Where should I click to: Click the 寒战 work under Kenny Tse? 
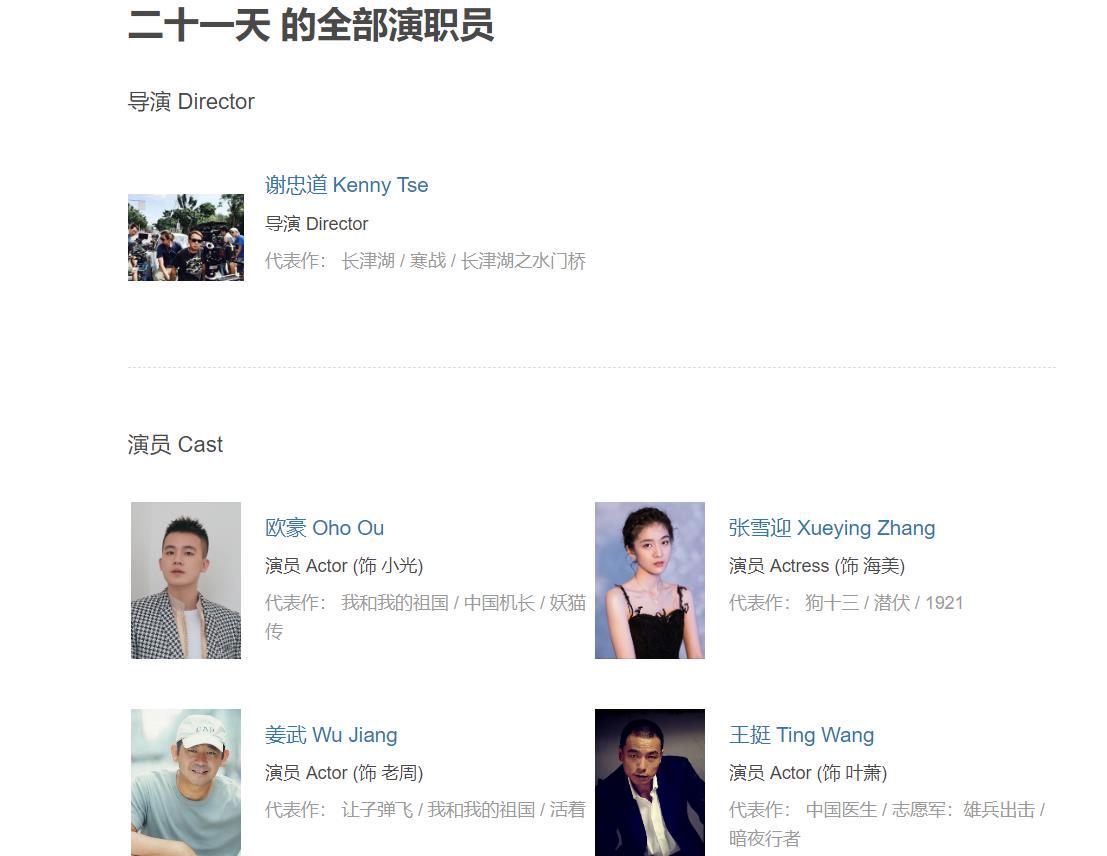click(428, 261)
